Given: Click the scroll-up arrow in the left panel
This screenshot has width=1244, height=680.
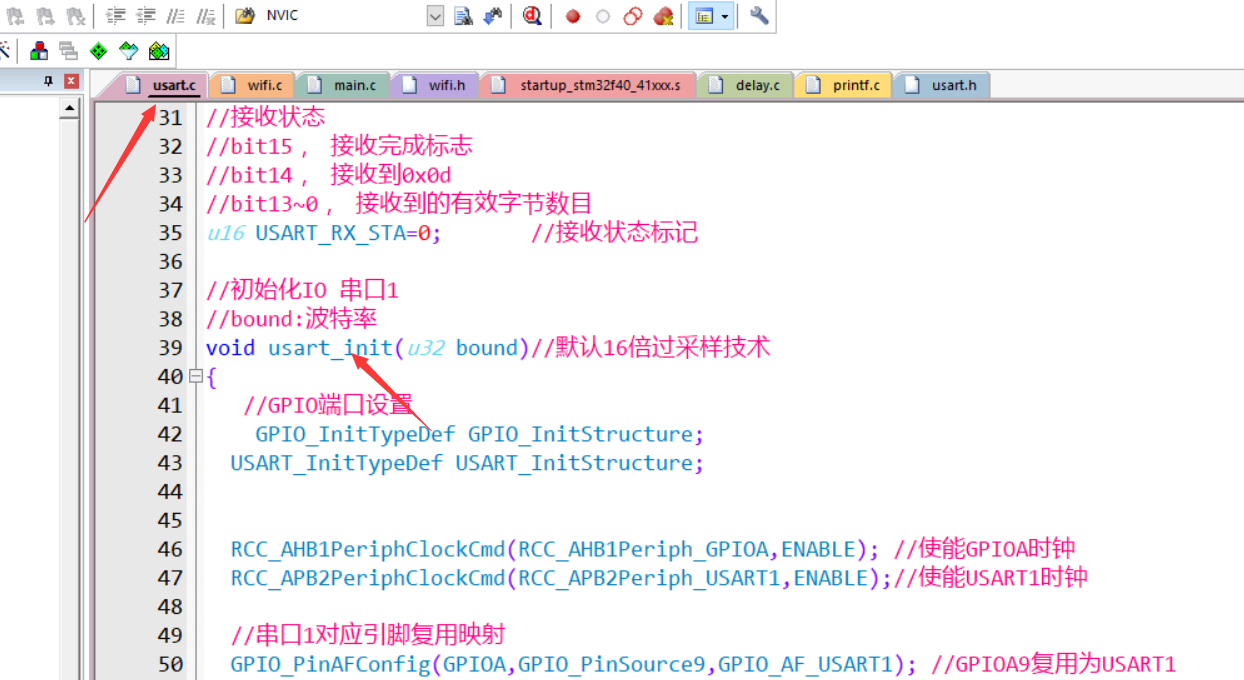Looking at the screenshot, I should click(70, 108).
